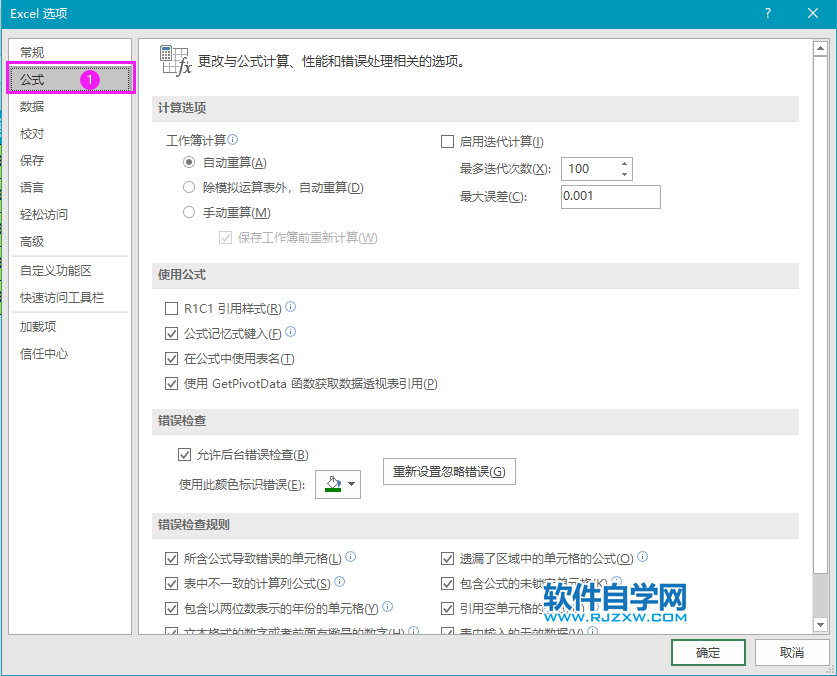Click the info icon beside 公式记忆式键入
The width and height of the screenshot is (837, 676).
click(290, 332)
